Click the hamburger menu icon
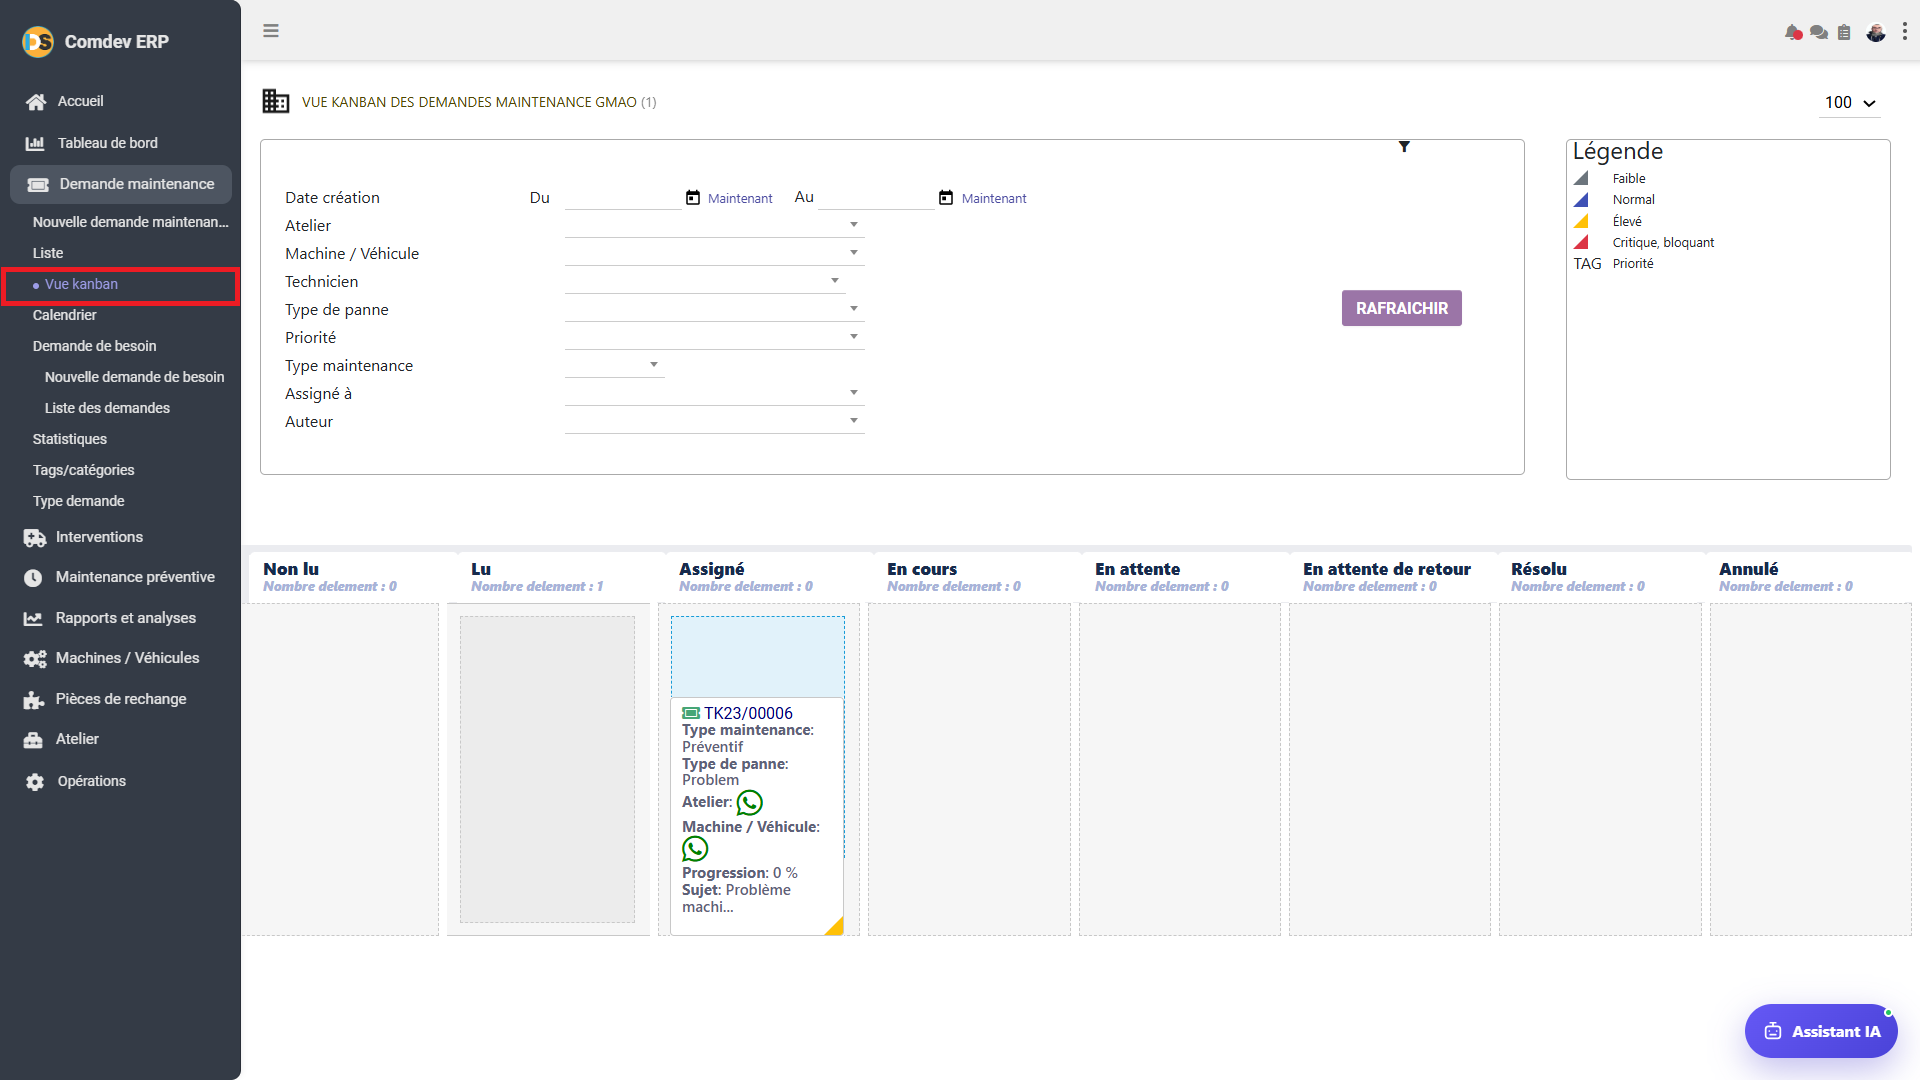This screenshot has width=1920, height=1080. [271, 31]
